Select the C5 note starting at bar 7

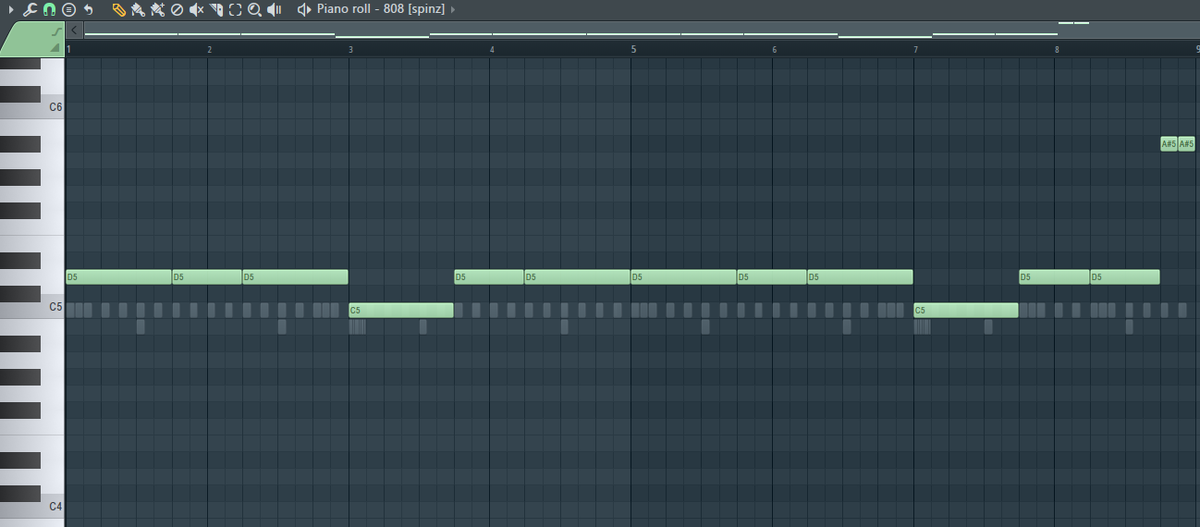[966, 310]
